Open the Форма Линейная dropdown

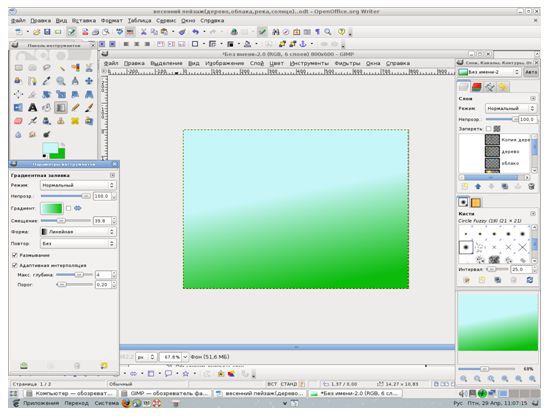tap(78, 232)
